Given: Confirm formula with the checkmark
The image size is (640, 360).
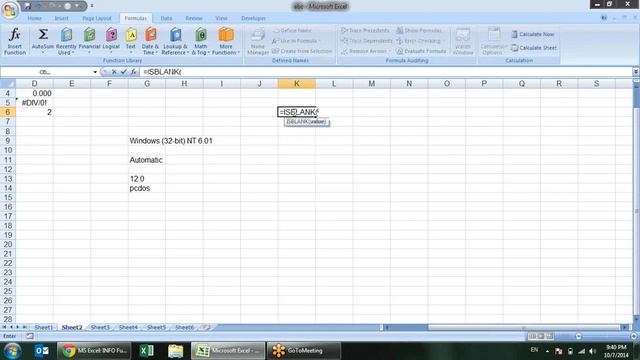Looking at the screenshot, I should coord(124,72).
